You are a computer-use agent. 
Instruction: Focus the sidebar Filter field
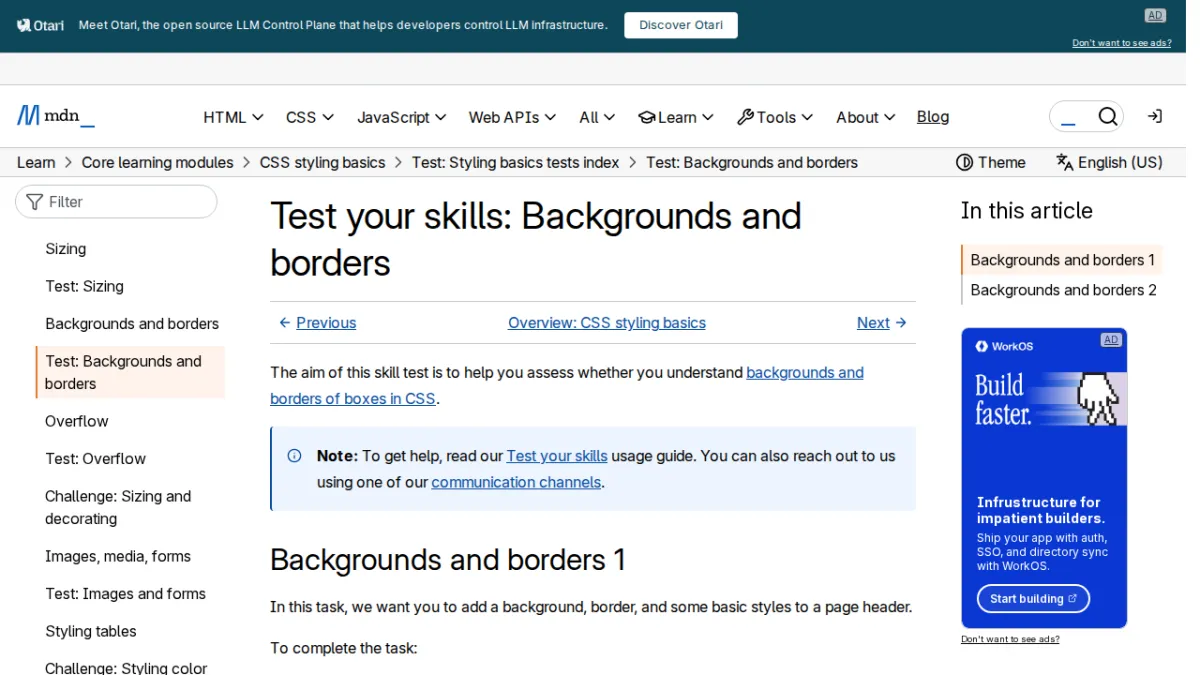point(116,202)
